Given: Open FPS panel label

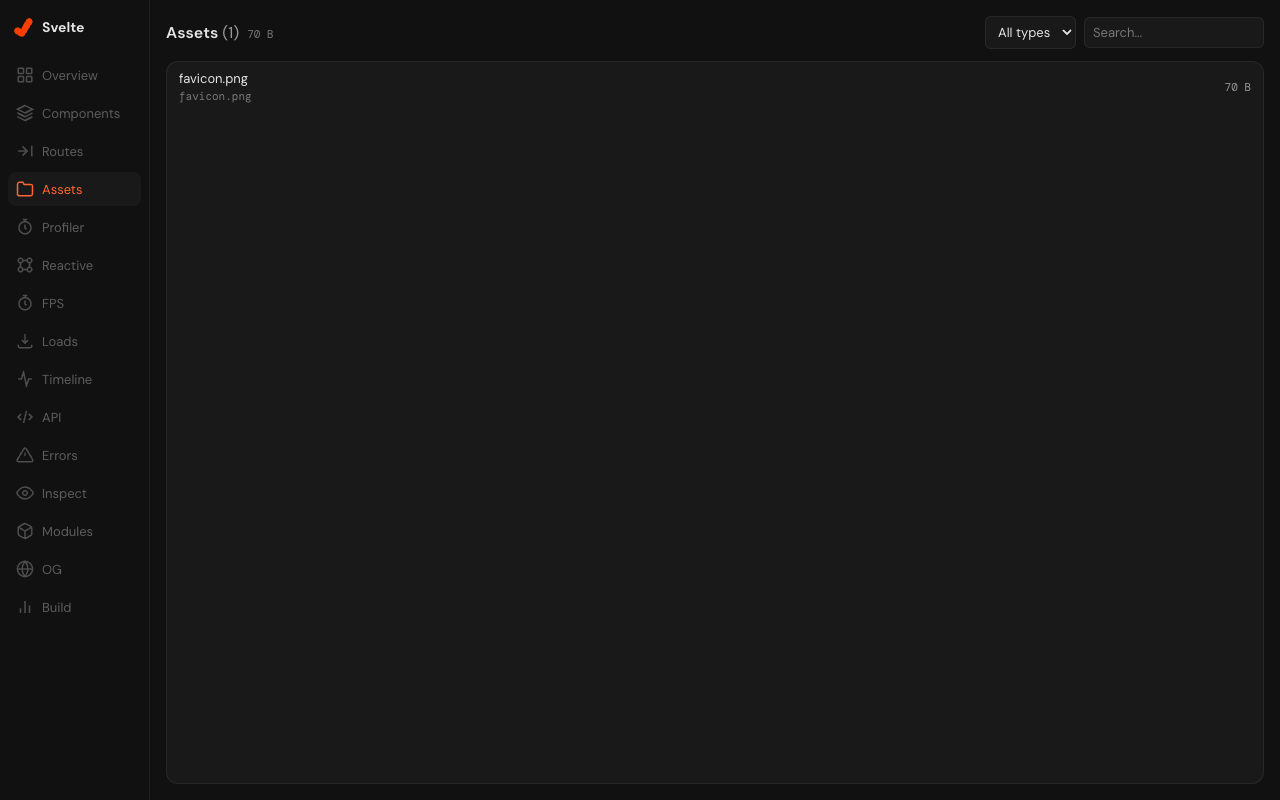Looking at the screenshot, I should pyautogui.click(x=53, y=303).
